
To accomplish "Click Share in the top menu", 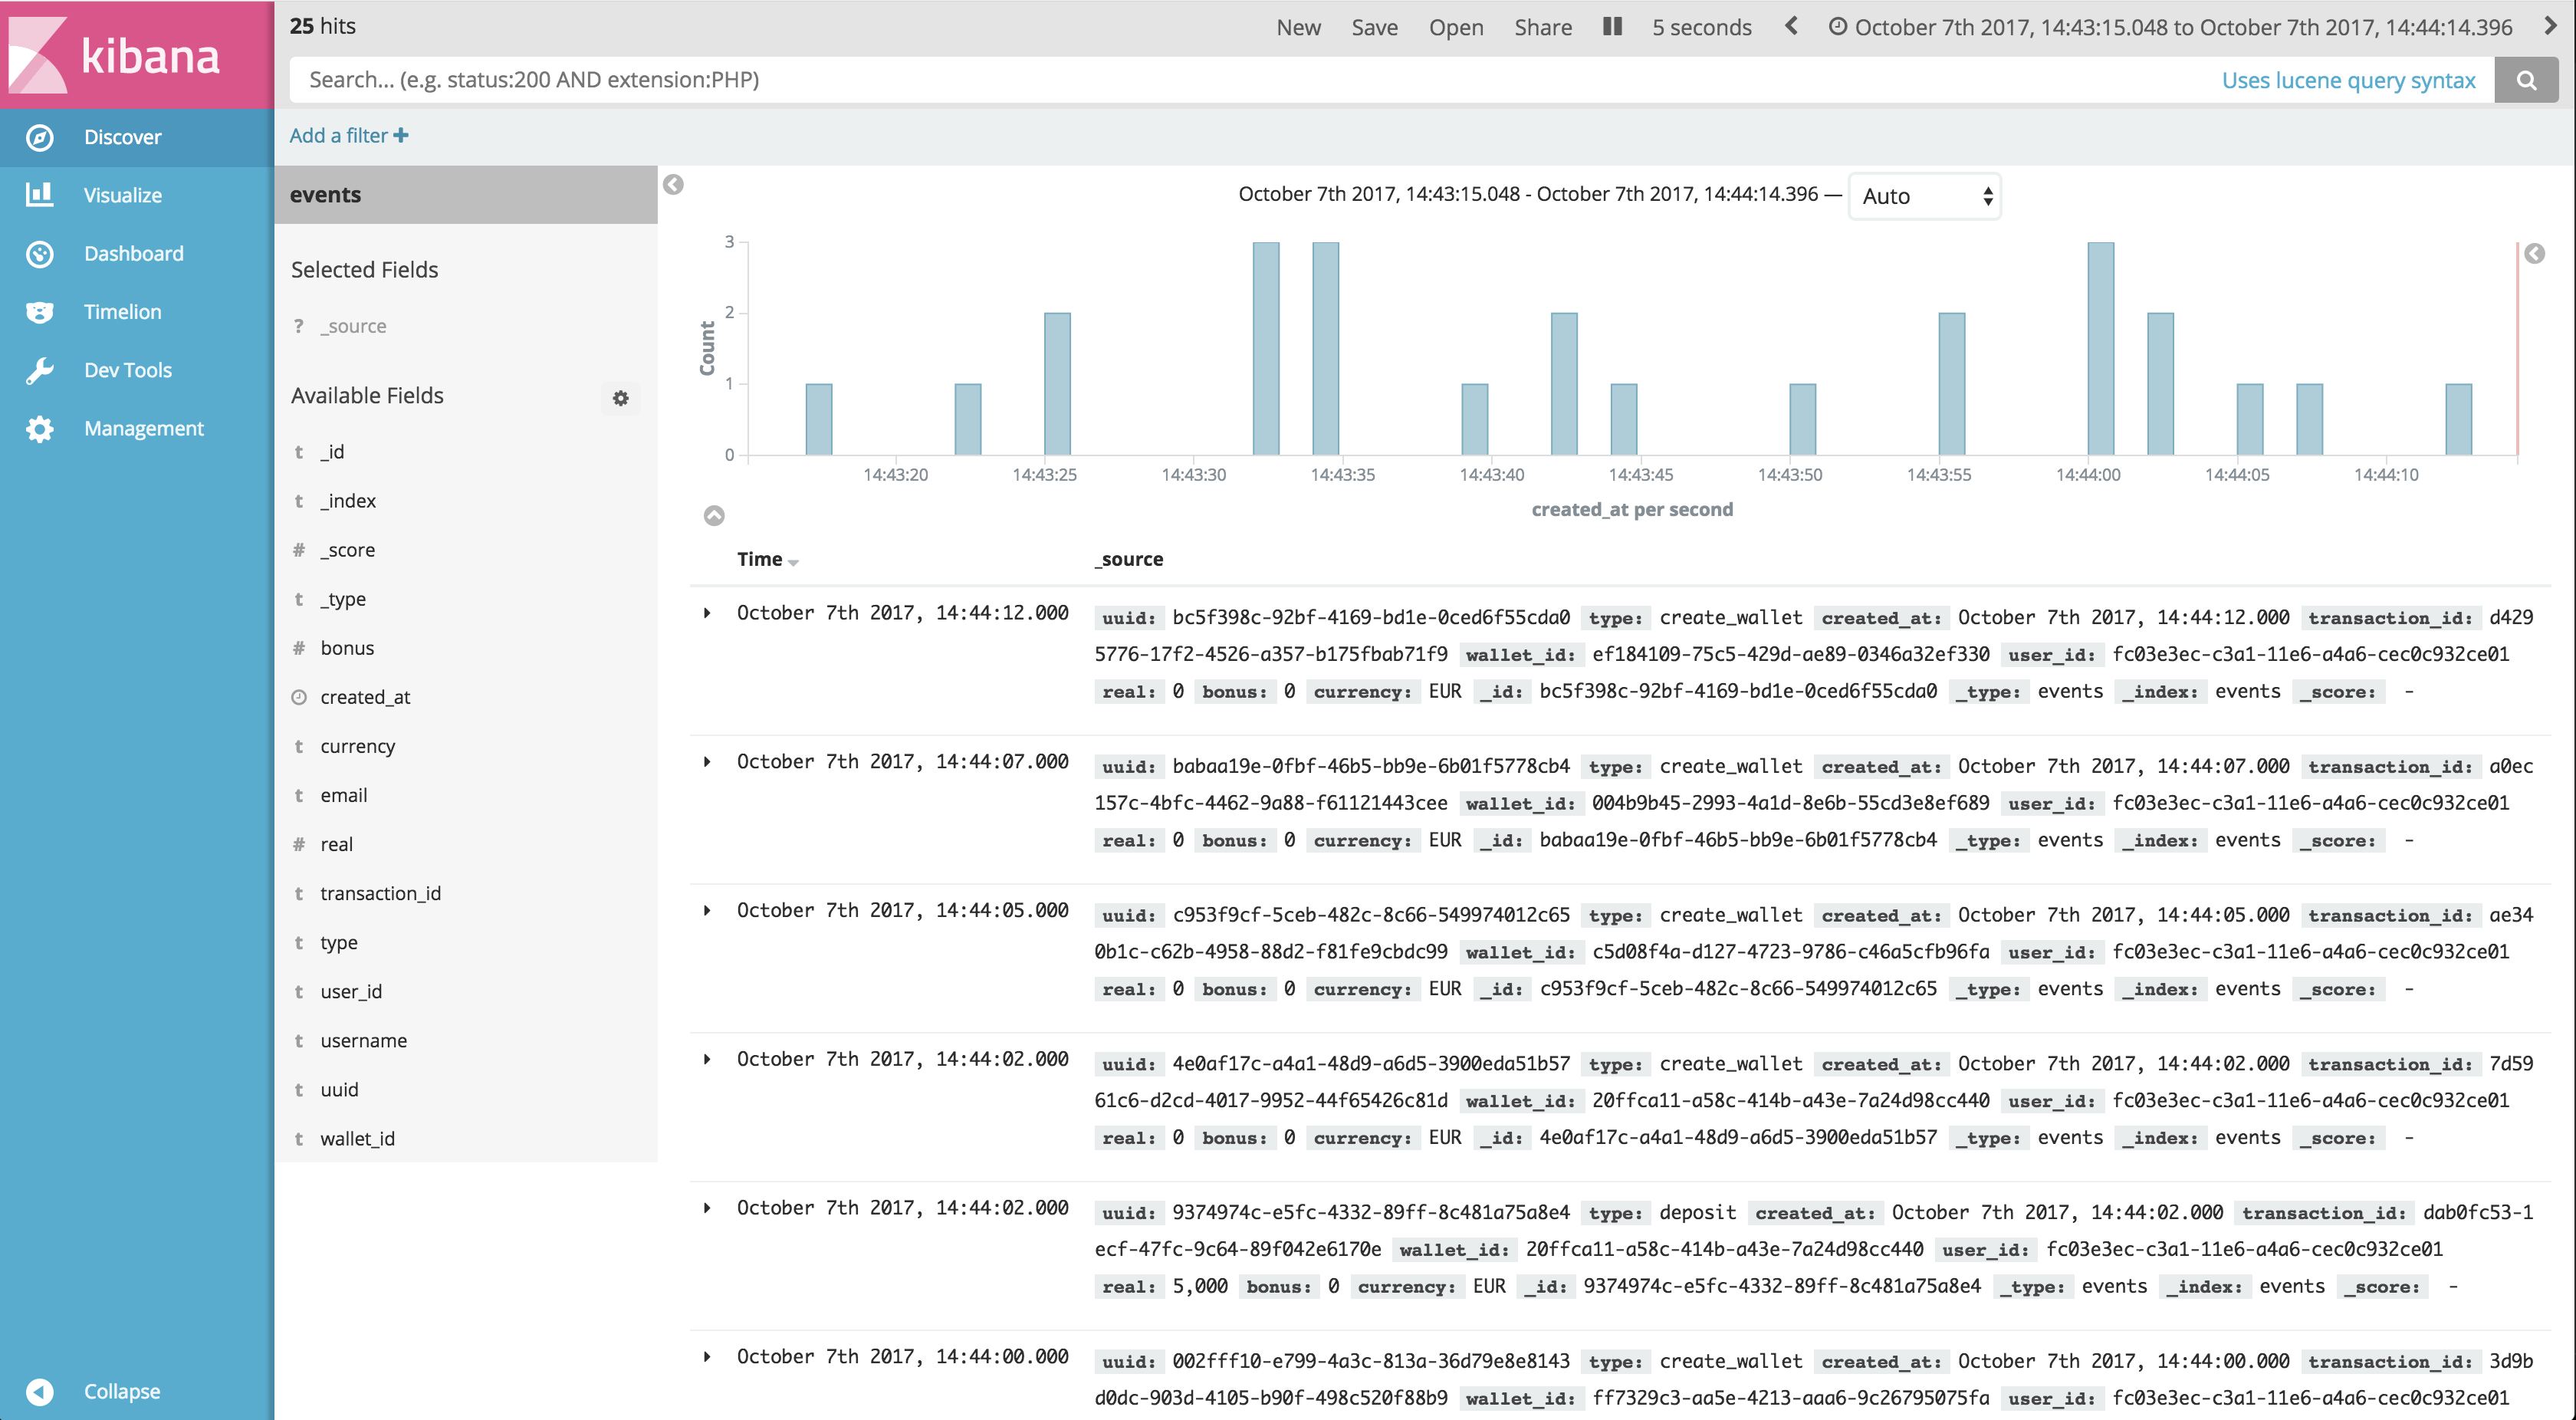I will pos(1542,28).
